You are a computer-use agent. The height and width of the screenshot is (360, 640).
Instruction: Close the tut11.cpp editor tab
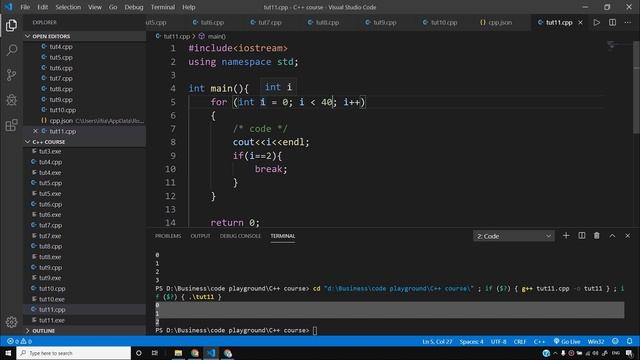pyautogui.click(x=580, y=22)
